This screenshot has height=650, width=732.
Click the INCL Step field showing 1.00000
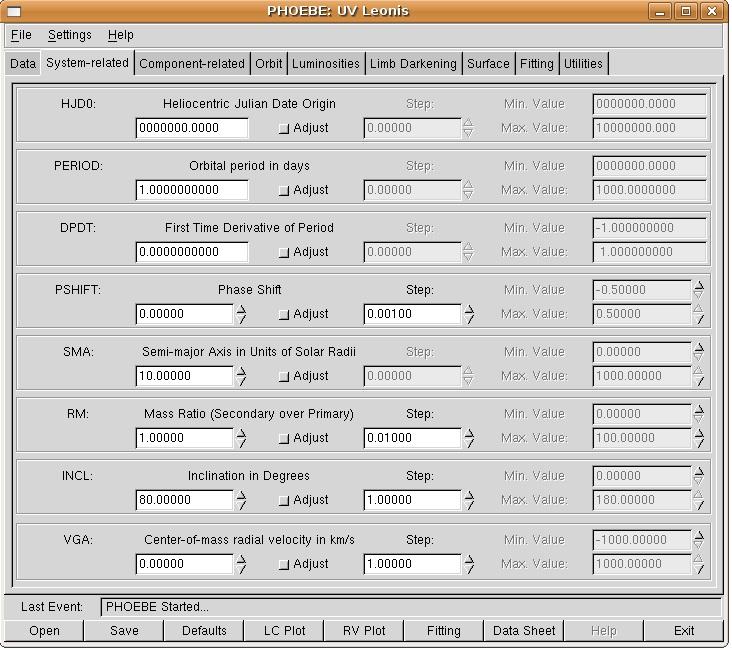[412, 500]
